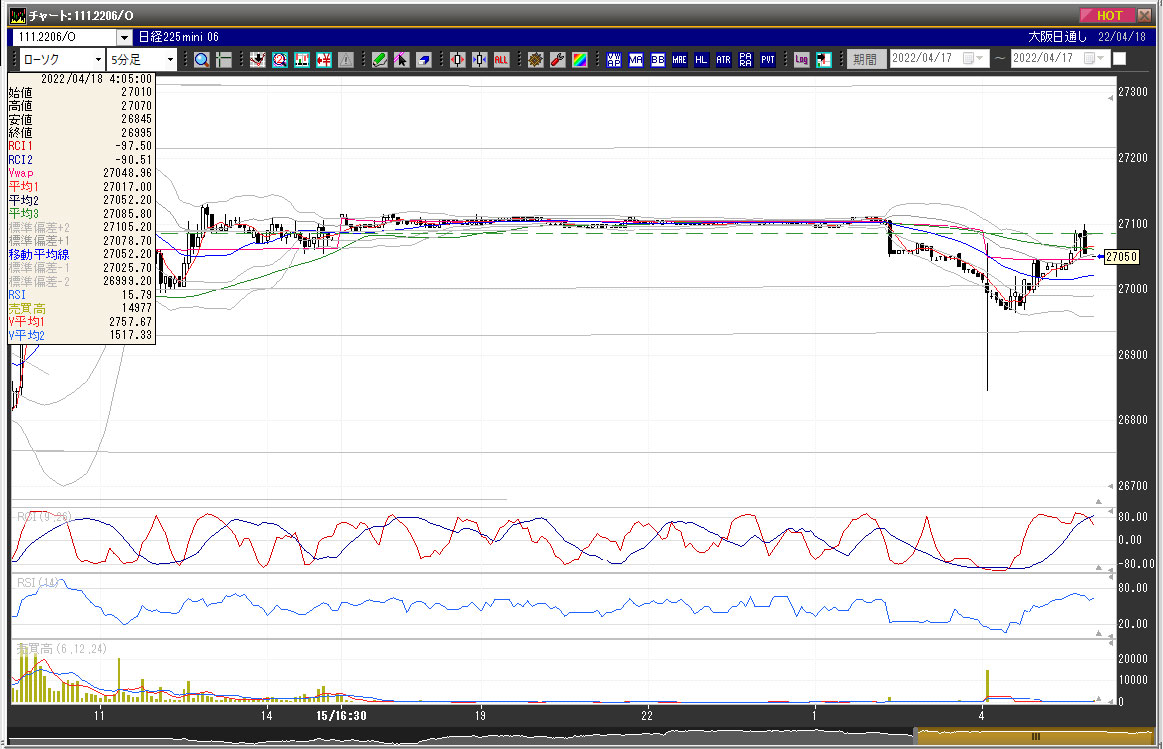Toggle the HL high-low indicator
This screenshot has width=1163, height=749.
[x=701, y=60]
